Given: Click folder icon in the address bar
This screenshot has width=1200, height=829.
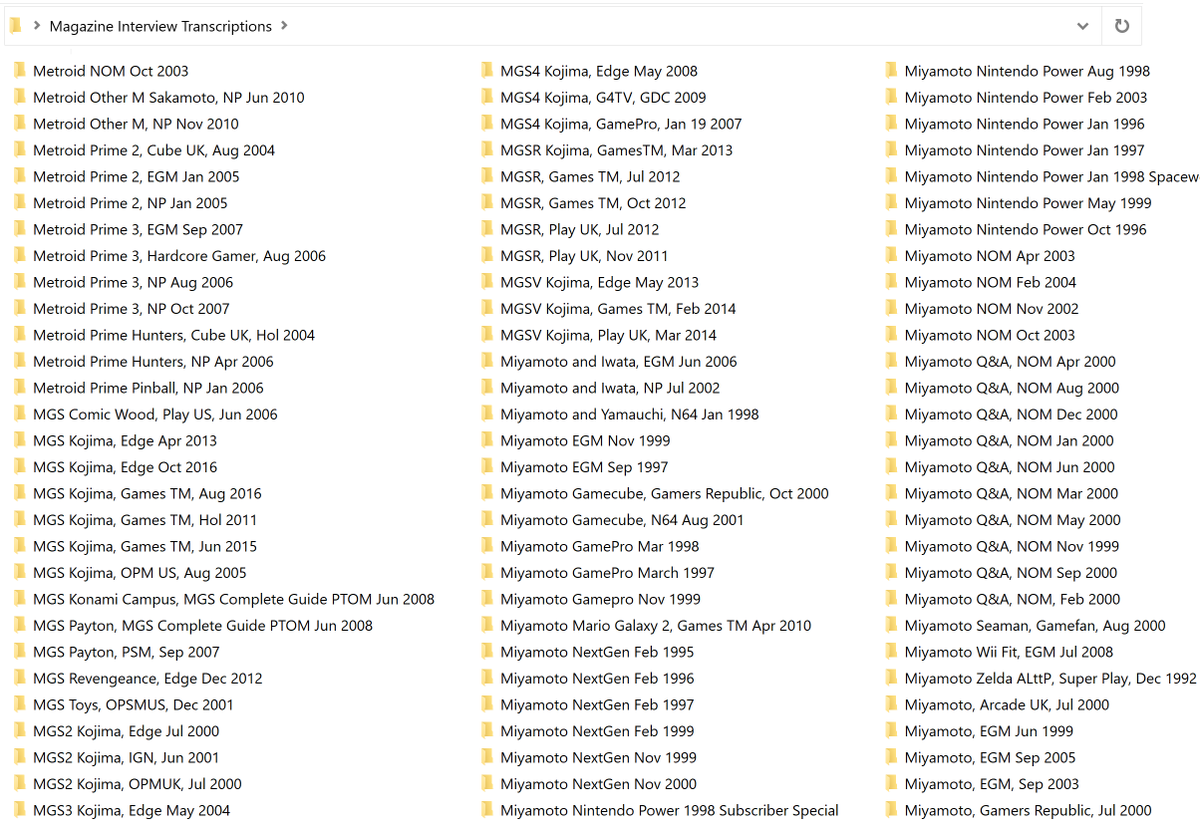Looking at the screenshot, I should [x=15, y=26].
